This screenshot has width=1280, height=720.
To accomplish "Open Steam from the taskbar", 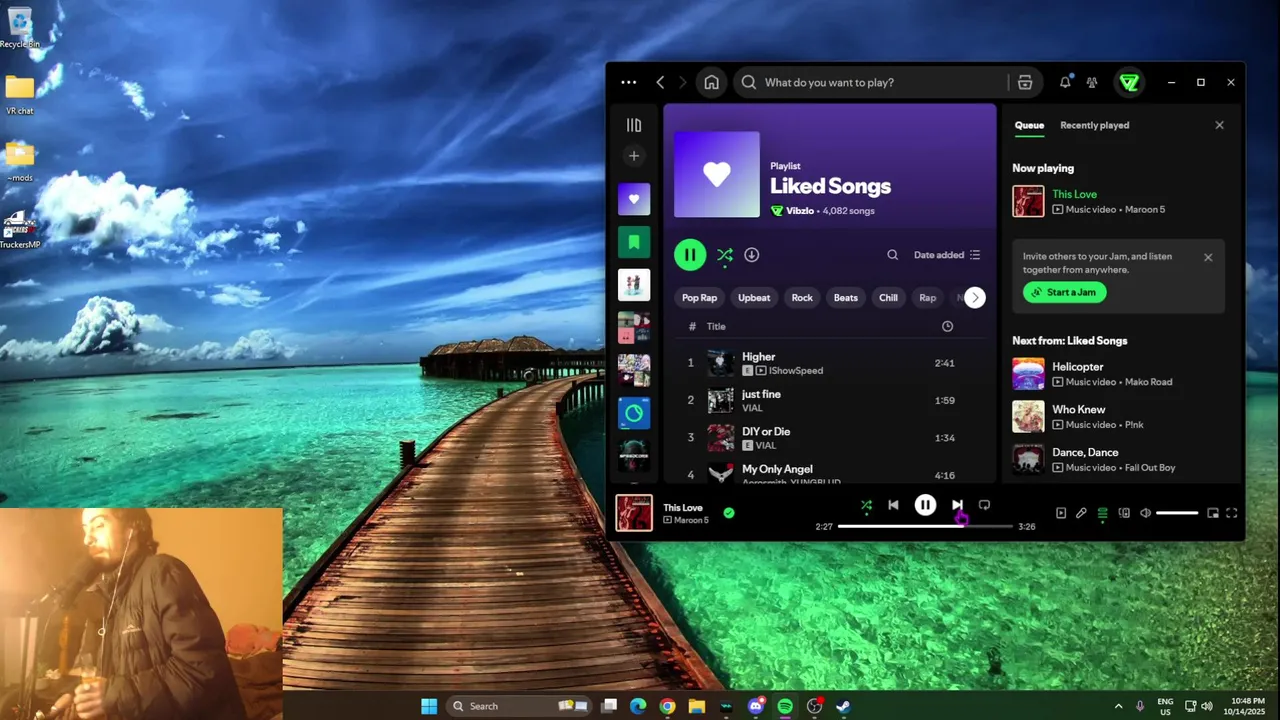I will pos(843,706).
